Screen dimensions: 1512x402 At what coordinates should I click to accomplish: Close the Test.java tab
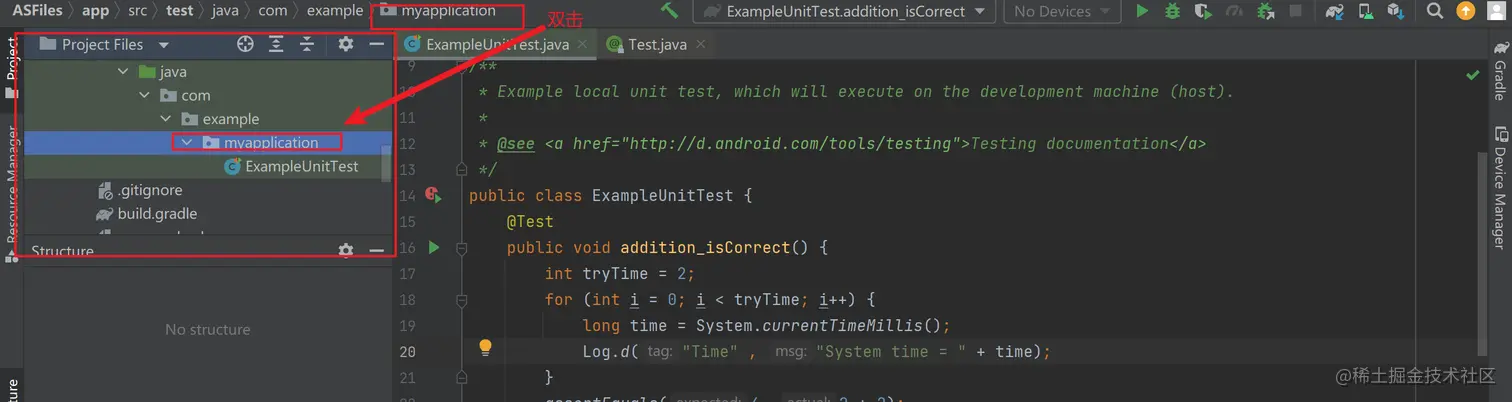pyautogui.click(x=700, y=44)
